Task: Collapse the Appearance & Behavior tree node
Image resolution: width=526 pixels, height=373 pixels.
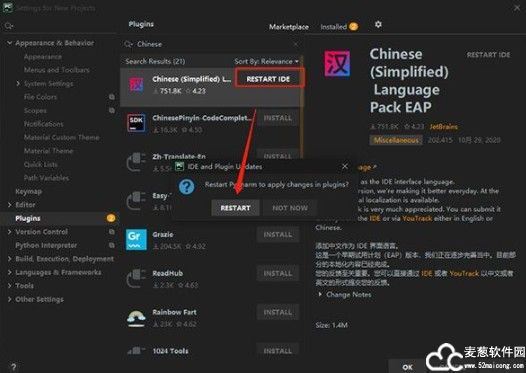Action: point(9,43)
